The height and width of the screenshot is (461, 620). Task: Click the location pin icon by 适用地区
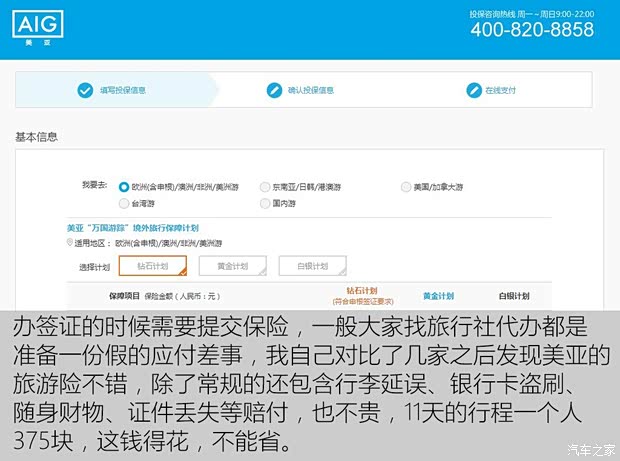point(69,243)
